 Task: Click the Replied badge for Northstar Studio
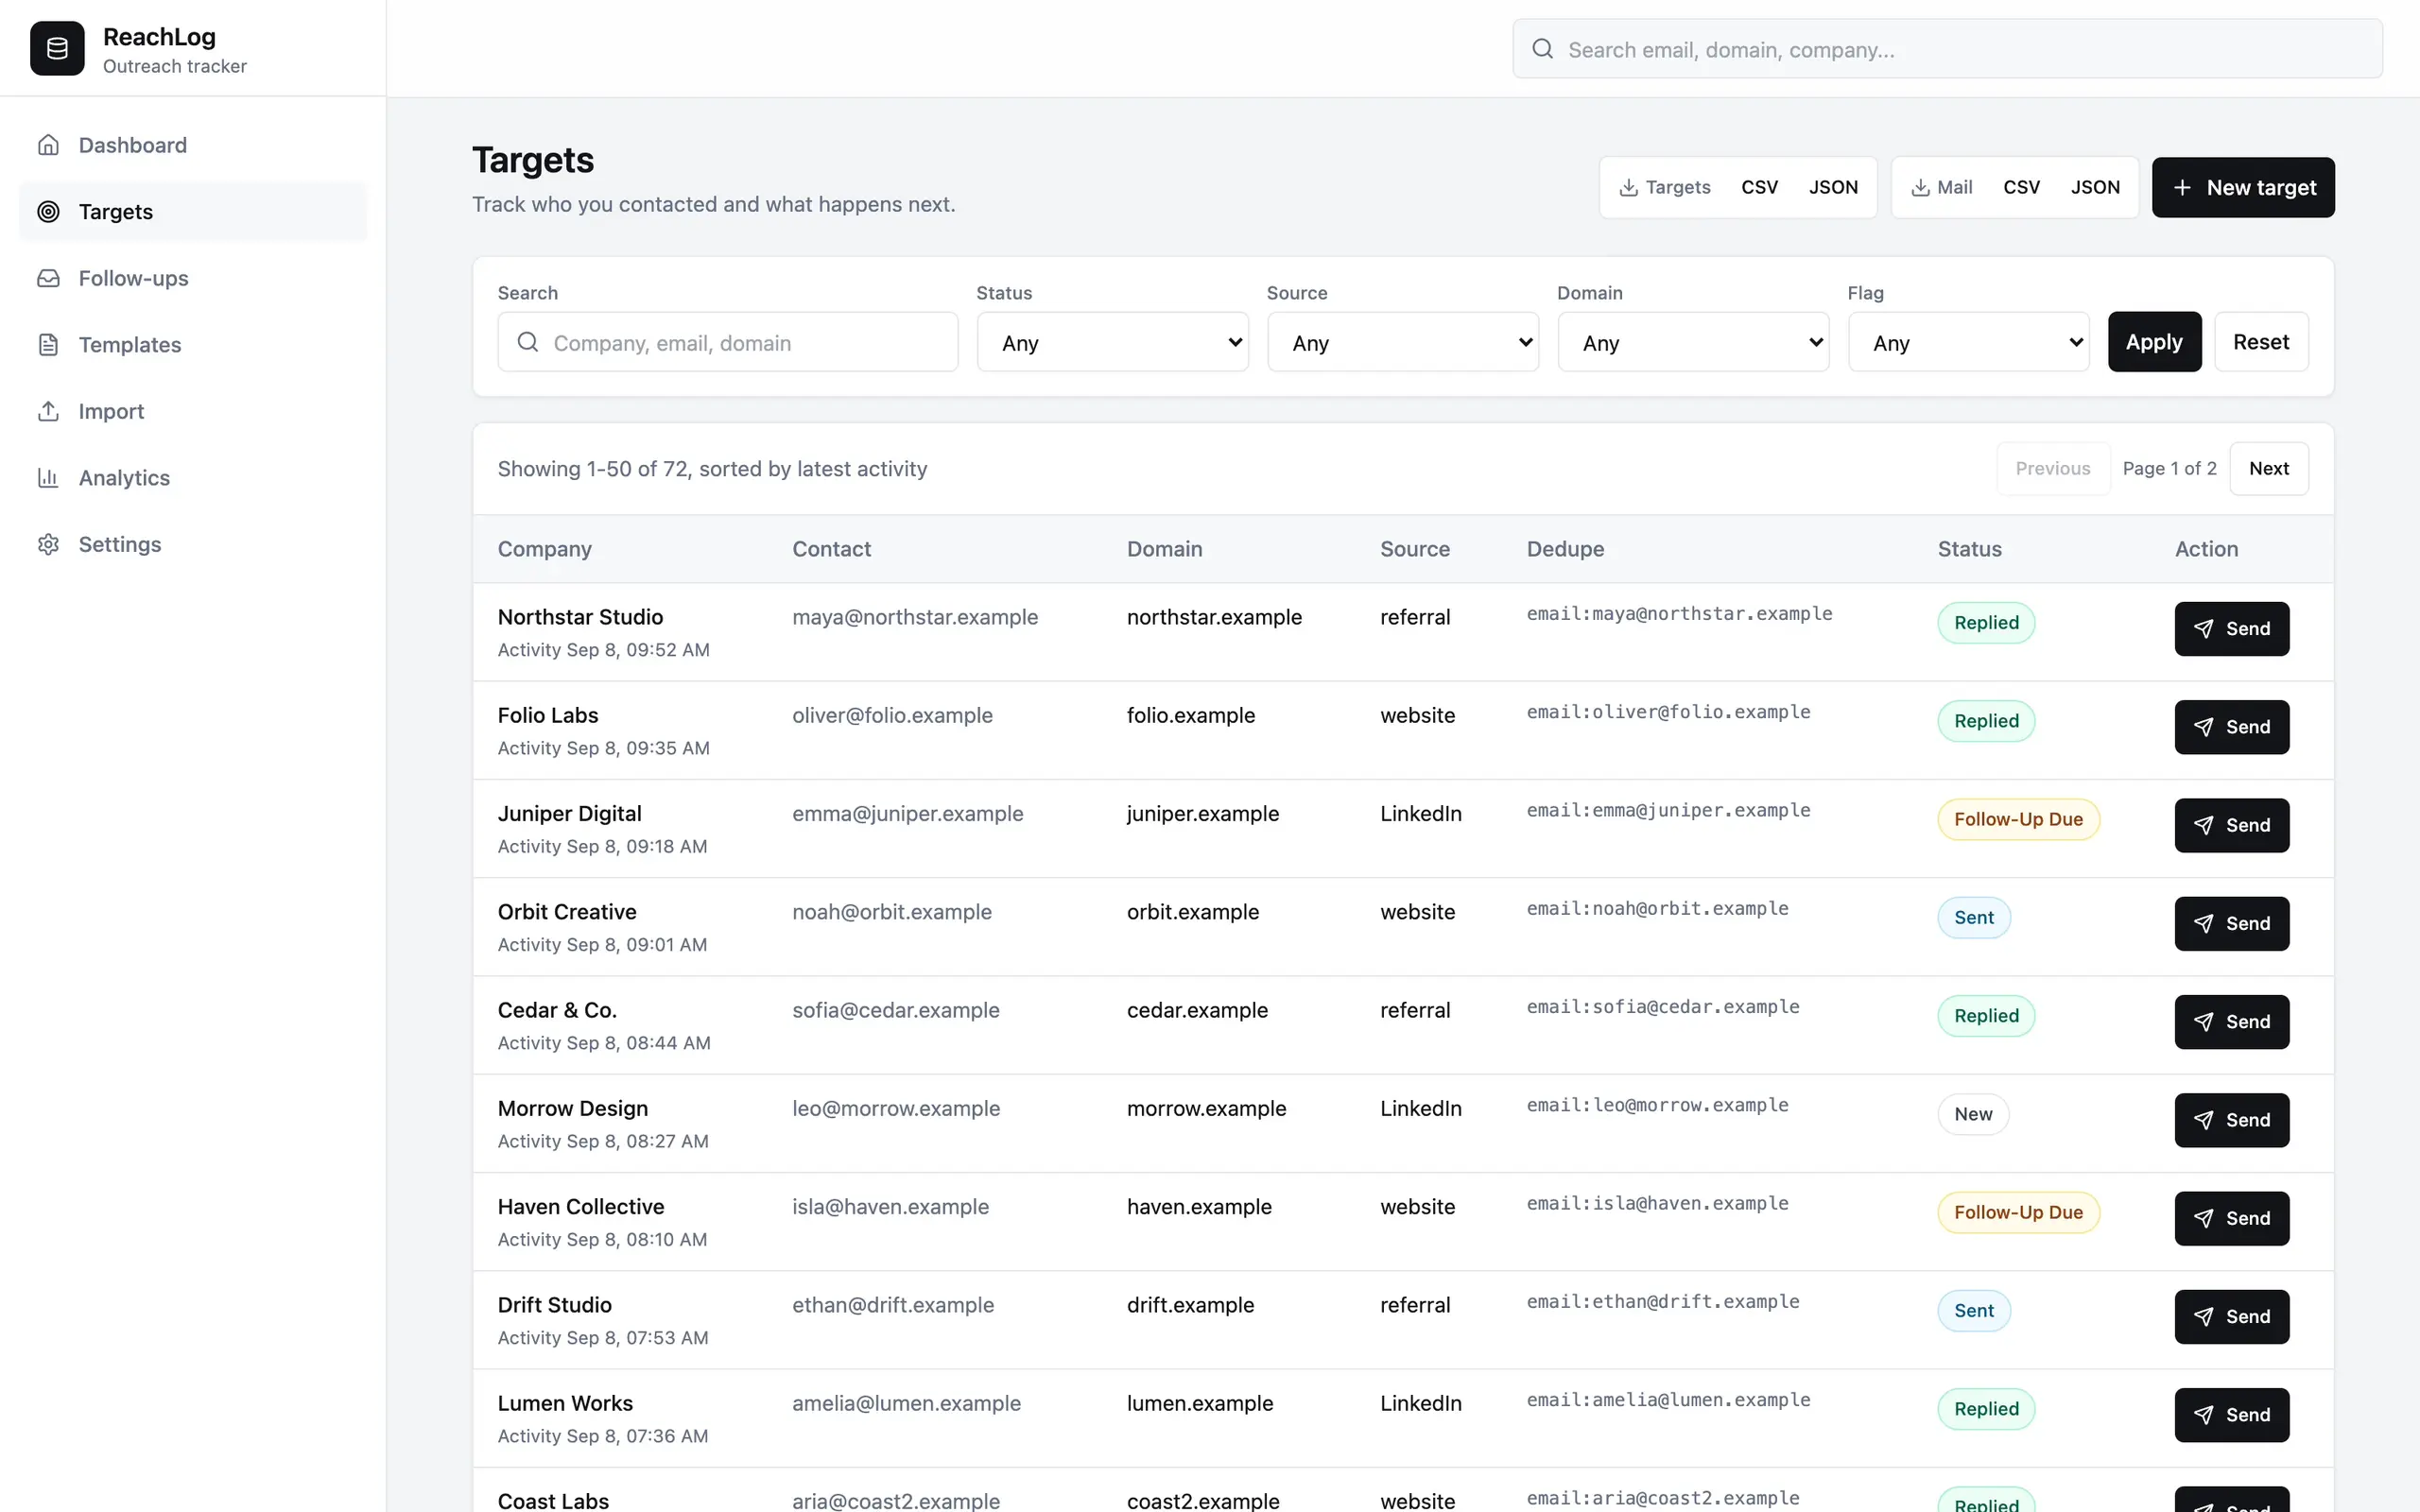click(x=1986, y=622)
